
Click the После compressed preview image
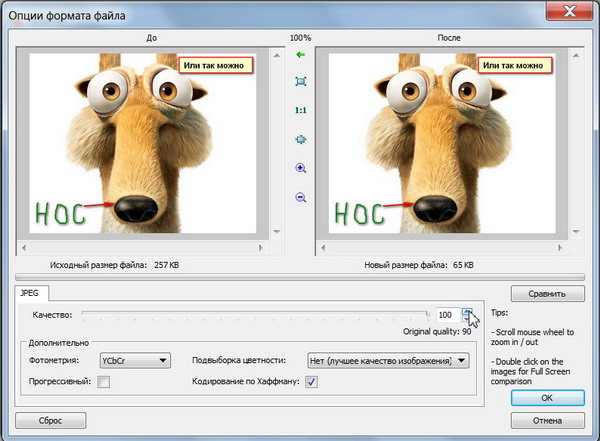pos(442,143)
